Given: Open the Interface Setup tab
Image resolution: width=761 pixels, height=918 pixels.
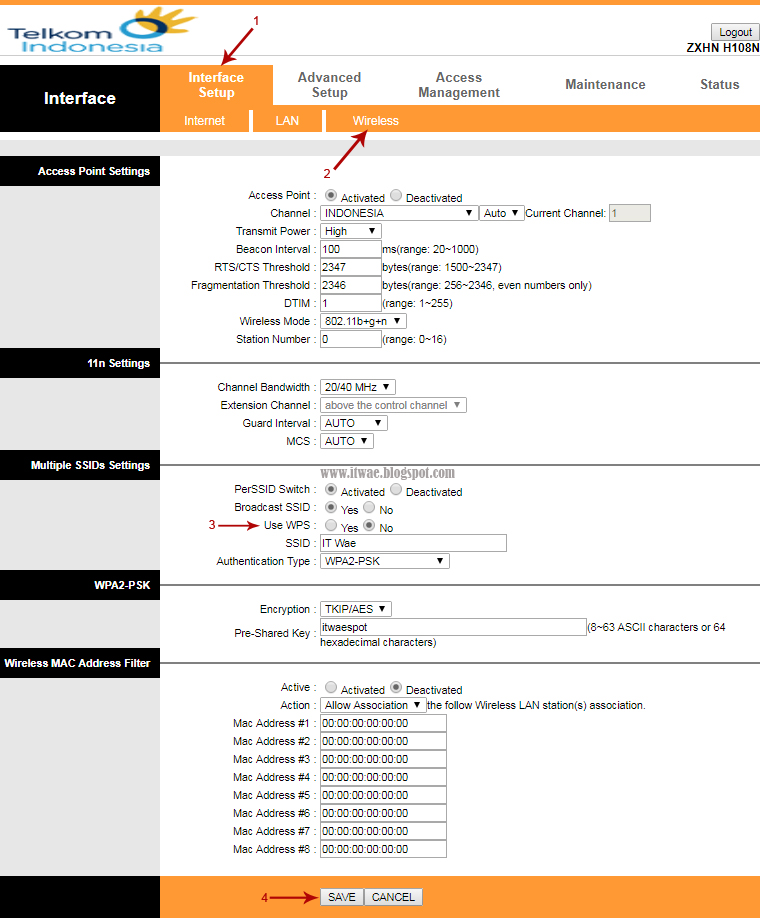Looking at the screenshot, I should click(216, 85).
